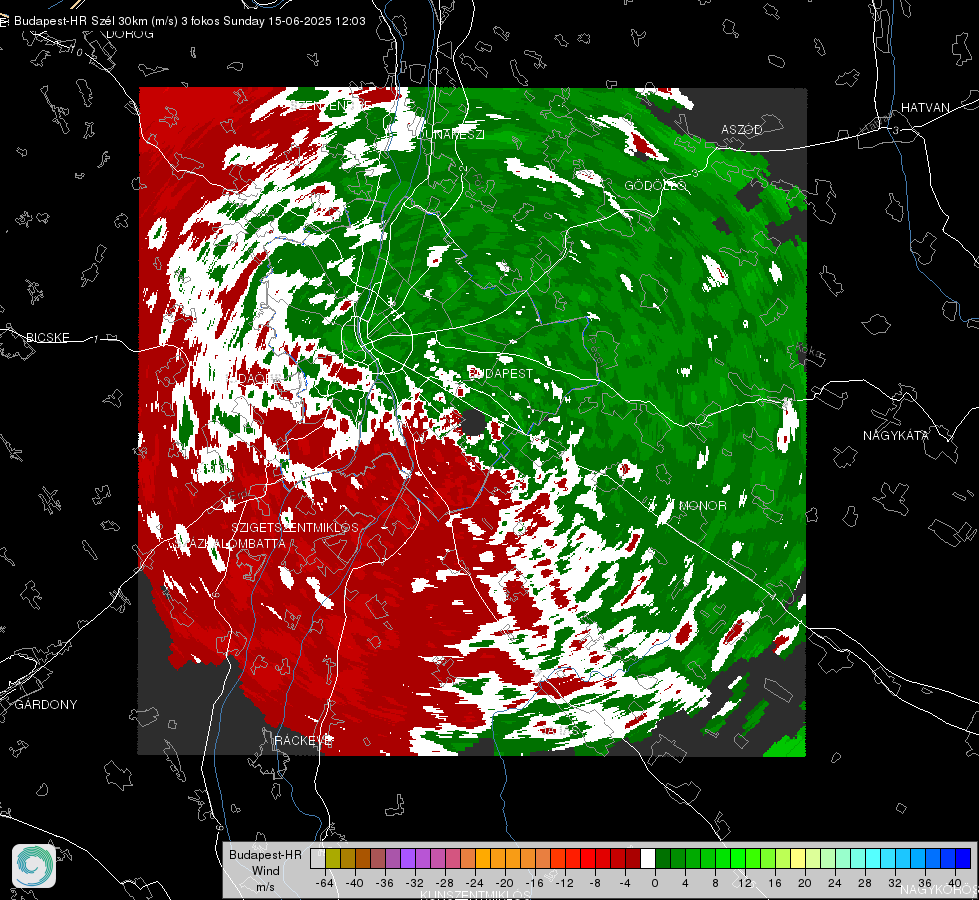Click the 32 legend value

[895, 883]
